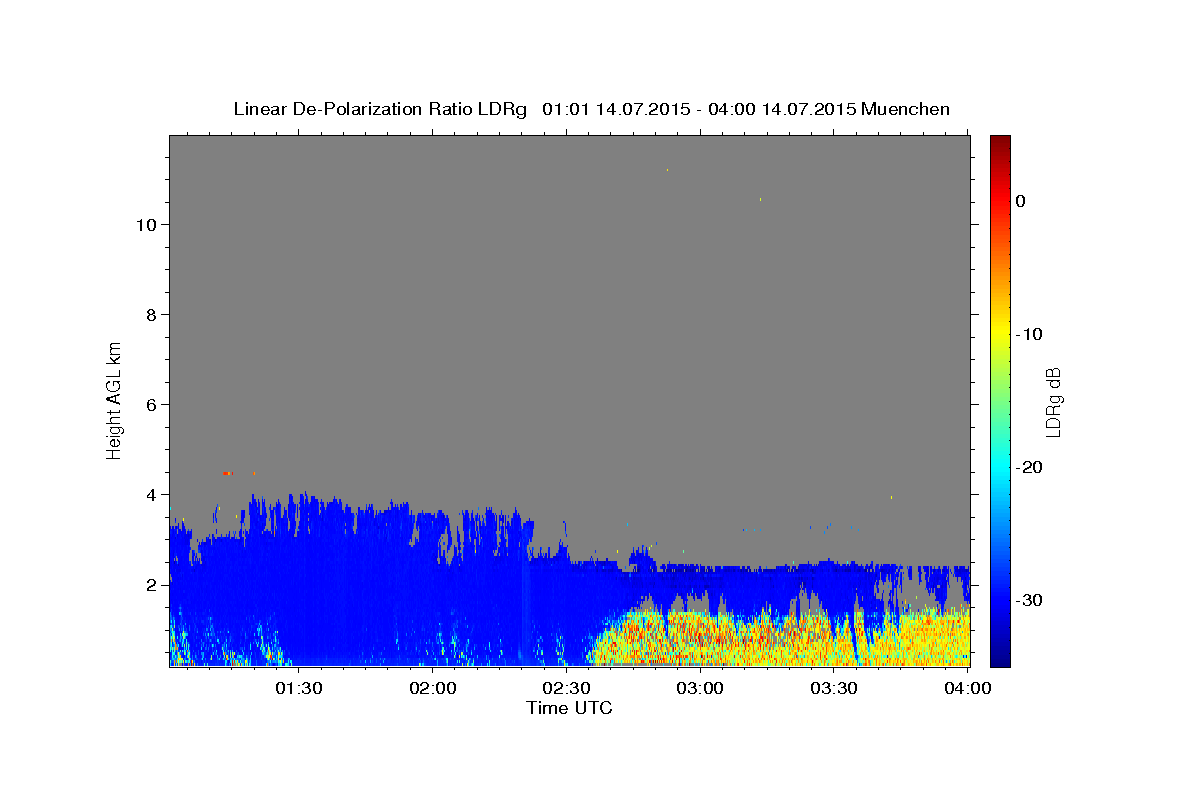
Task: Click the height tick label 2
Action: tap(150, 585)
